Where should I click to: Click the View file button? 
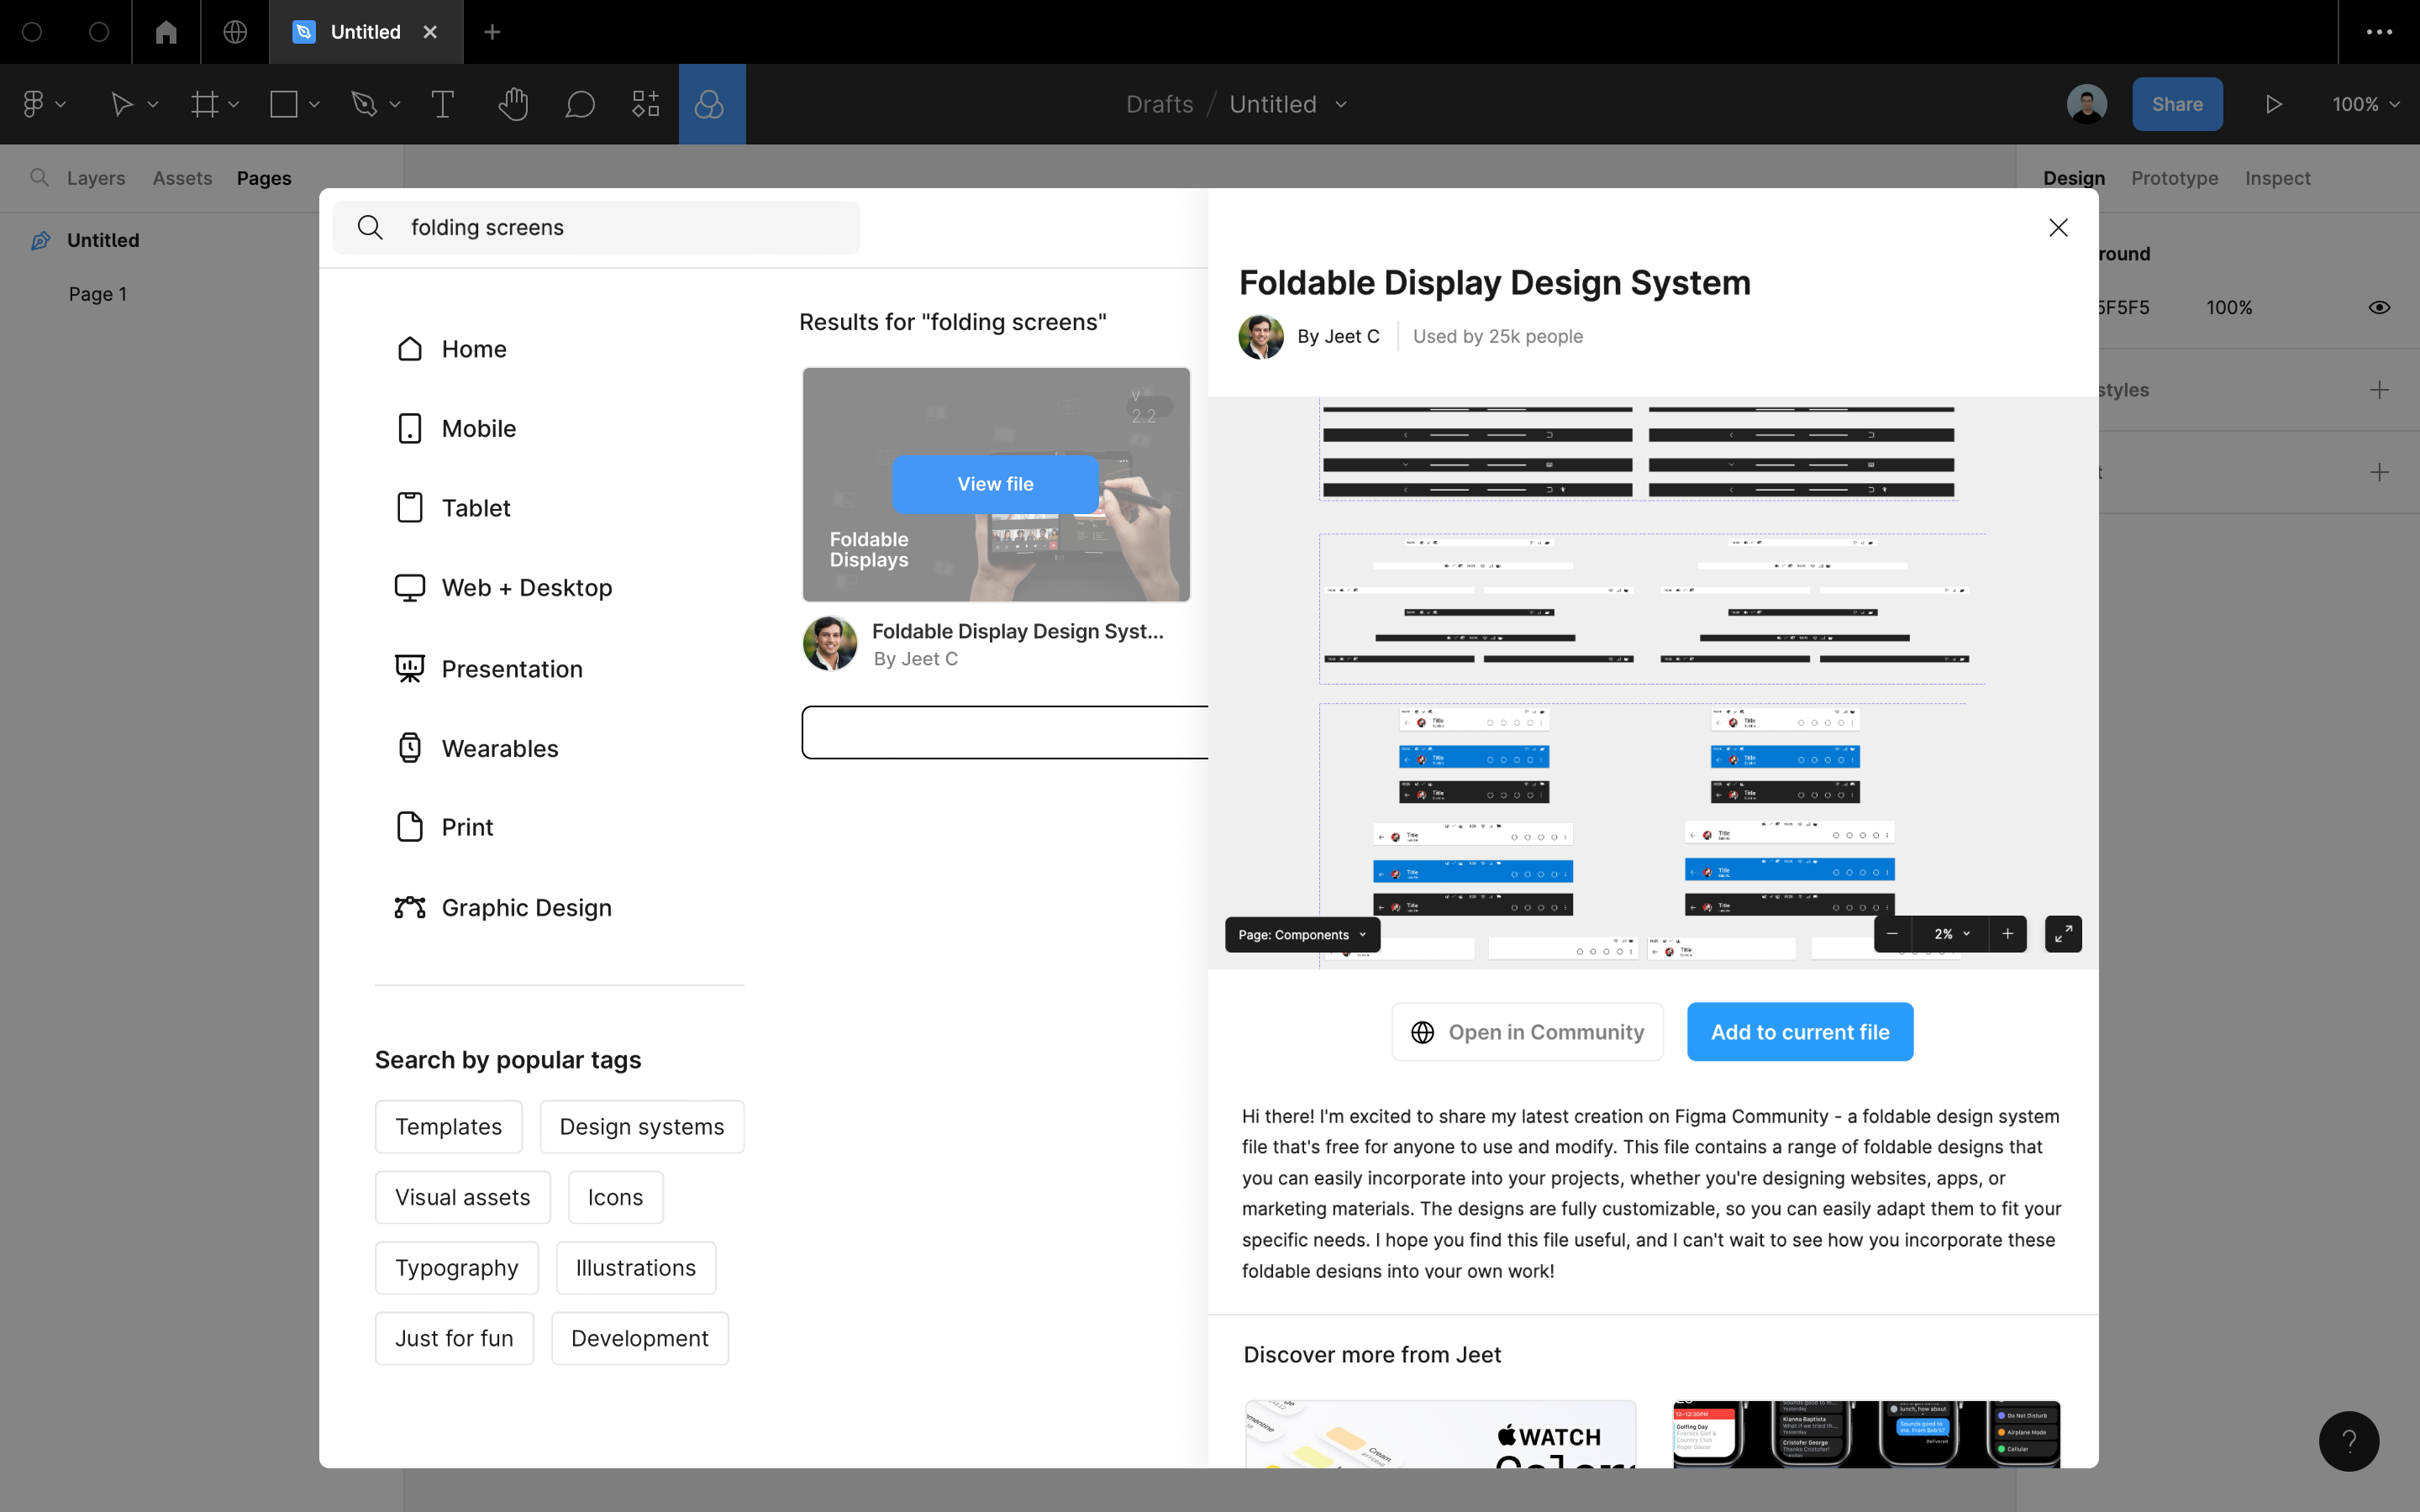(995, 484)
